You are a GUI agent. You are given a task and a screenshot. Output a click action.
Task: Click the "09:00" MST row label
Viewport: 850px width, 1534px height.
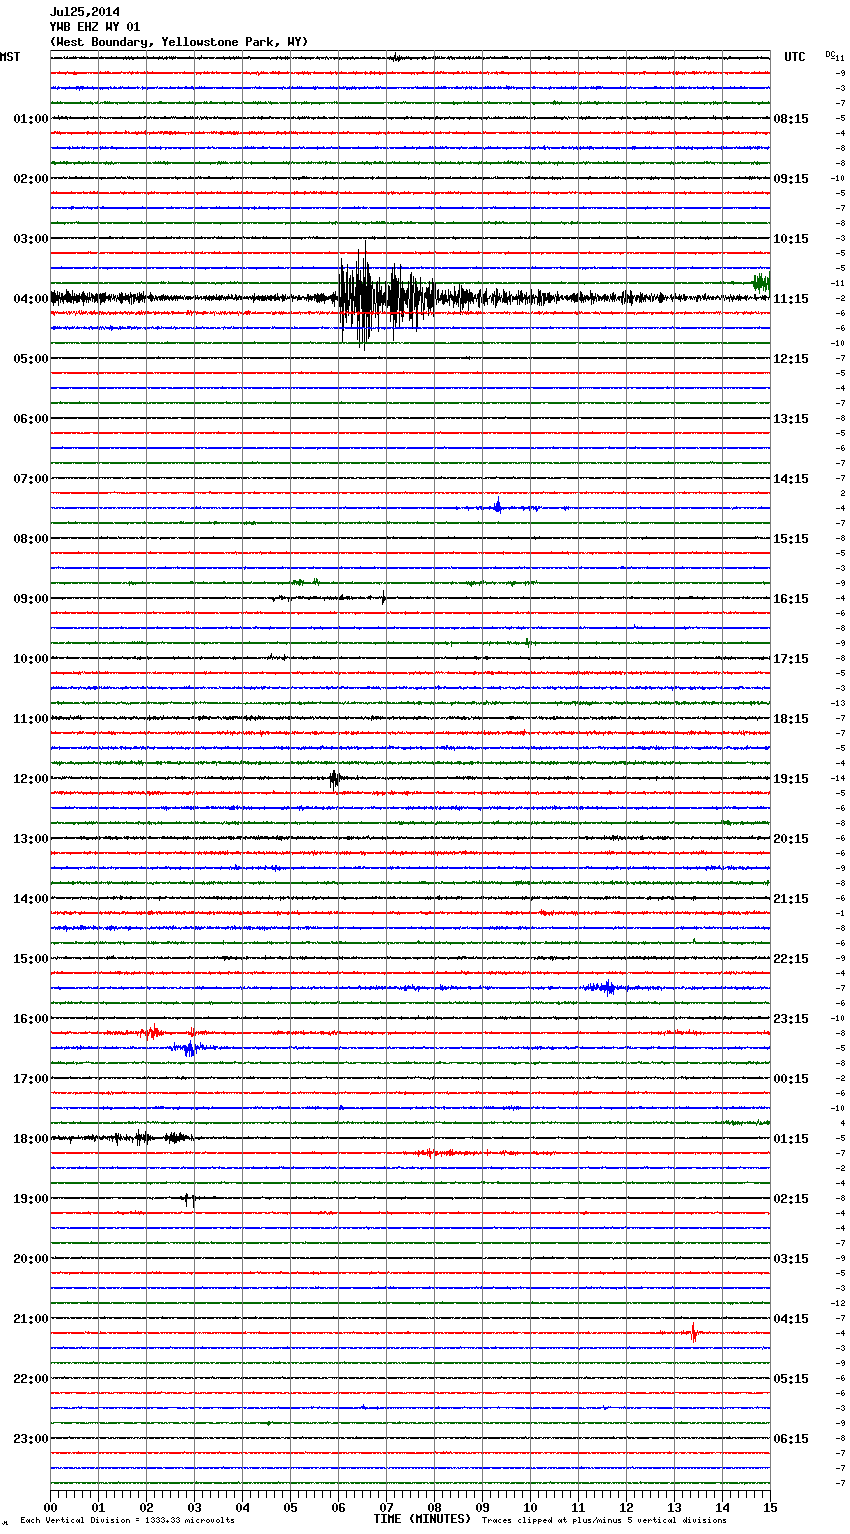click(x=31, y=599)
